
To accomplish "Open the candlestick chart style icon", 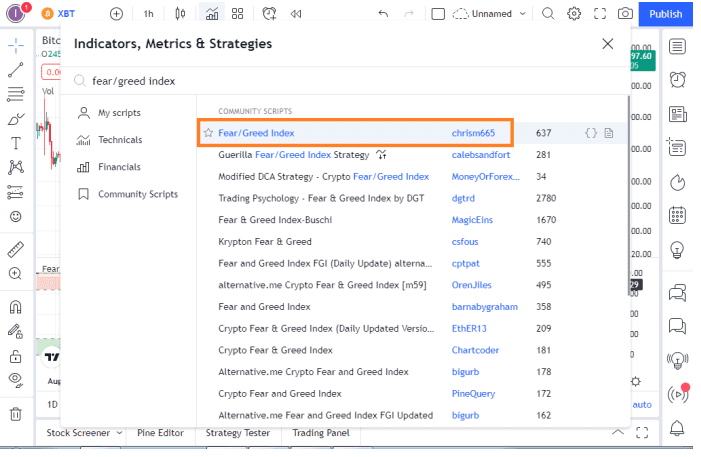I will click(179, 14).
